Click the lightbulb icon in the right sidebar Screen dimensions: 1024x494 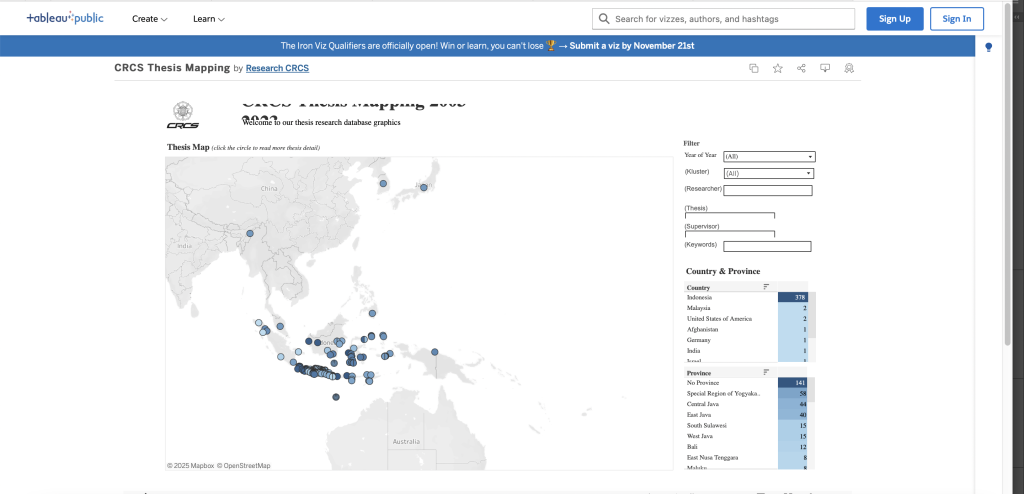(x=989, y=47)
